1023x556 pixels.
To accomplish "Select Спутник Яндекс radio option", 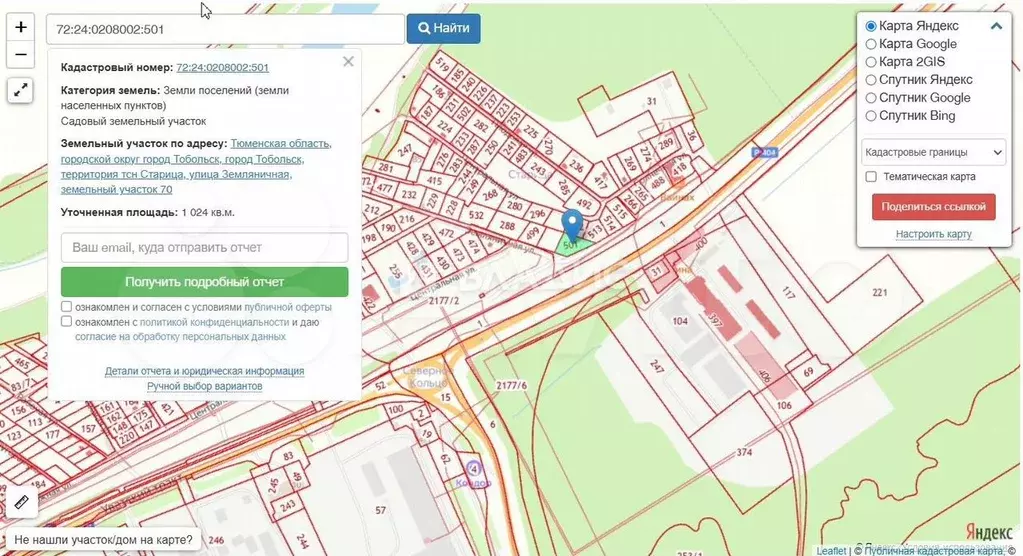I will pos(871,80).
